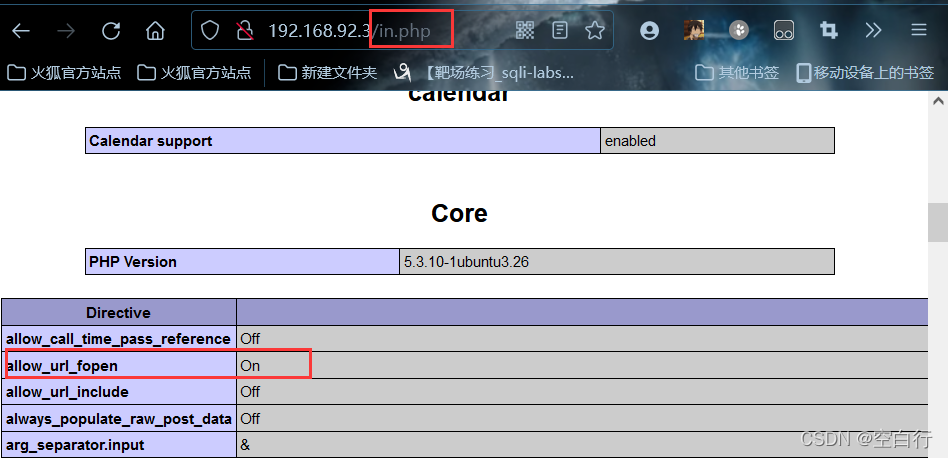Select the Calendar support cell
Viewport: 948px width, 458px height.
(x=343, y=141)
